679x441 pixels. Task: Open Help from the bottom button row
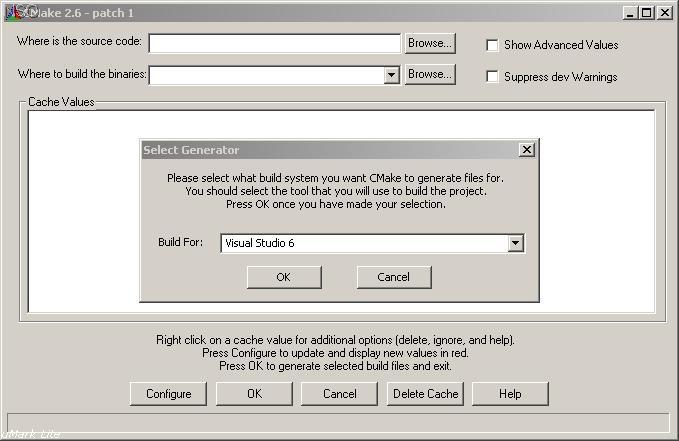click(x=510, y=394)
